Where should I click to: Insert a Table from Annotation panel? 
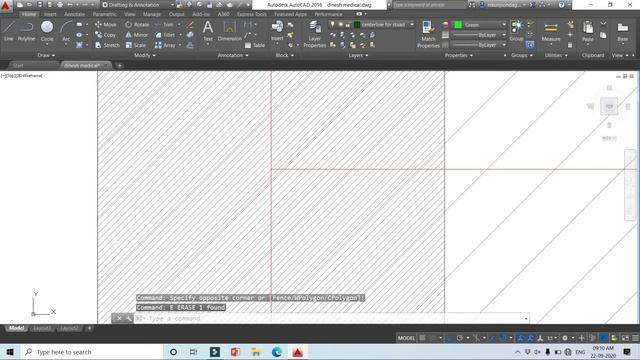coord(255,45)
